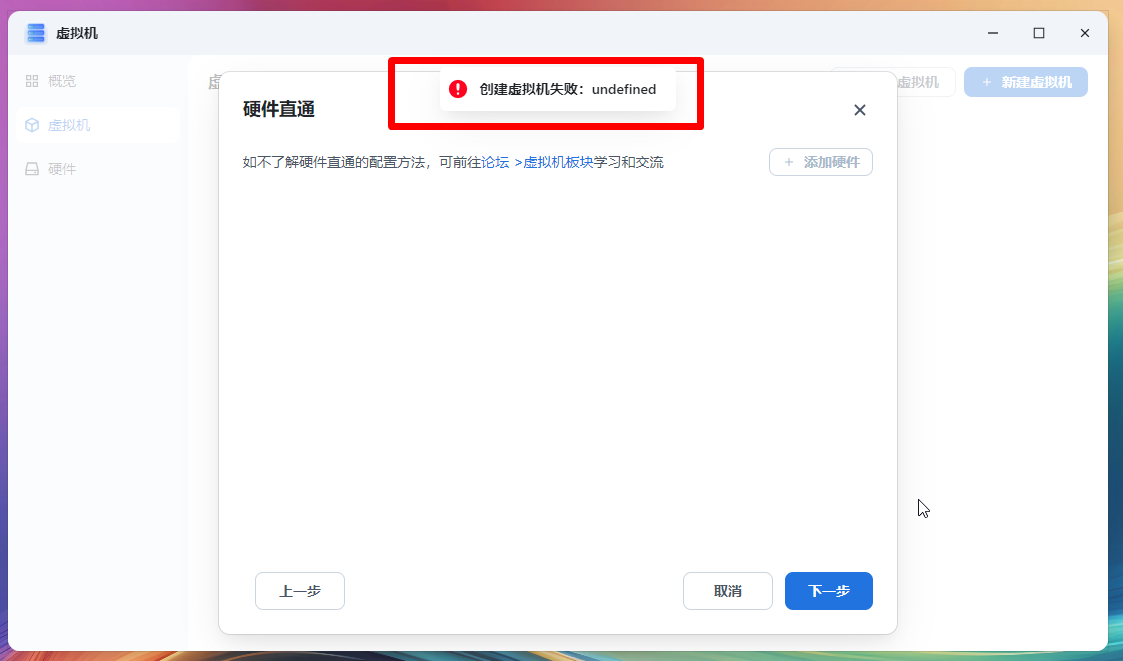Viewport: 1123px width, 661px height.
Task: Click the partially hidden 虚拟机 button beside 新建虚拟机
Action: [x=924, y=82]
